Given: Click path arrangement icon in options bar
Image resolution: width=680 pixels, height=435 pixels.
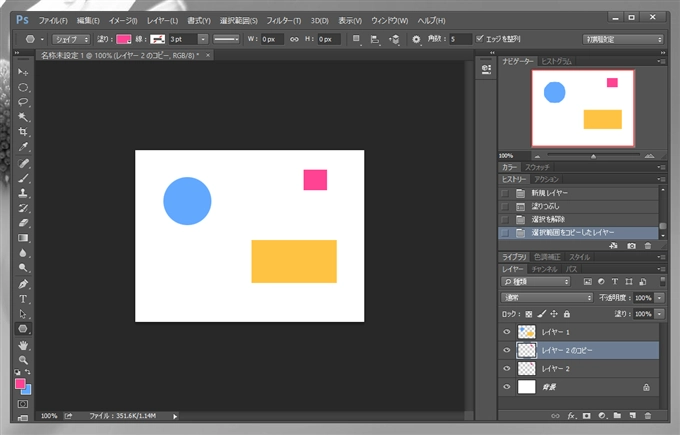Looking at the screenshot, I should [x=395, y=39].
